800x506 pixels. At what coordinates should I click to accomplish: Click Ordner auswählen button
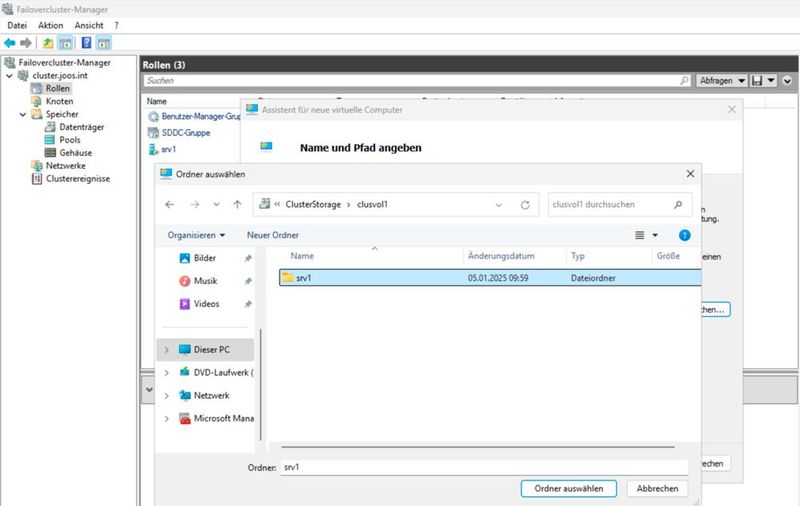569,489
